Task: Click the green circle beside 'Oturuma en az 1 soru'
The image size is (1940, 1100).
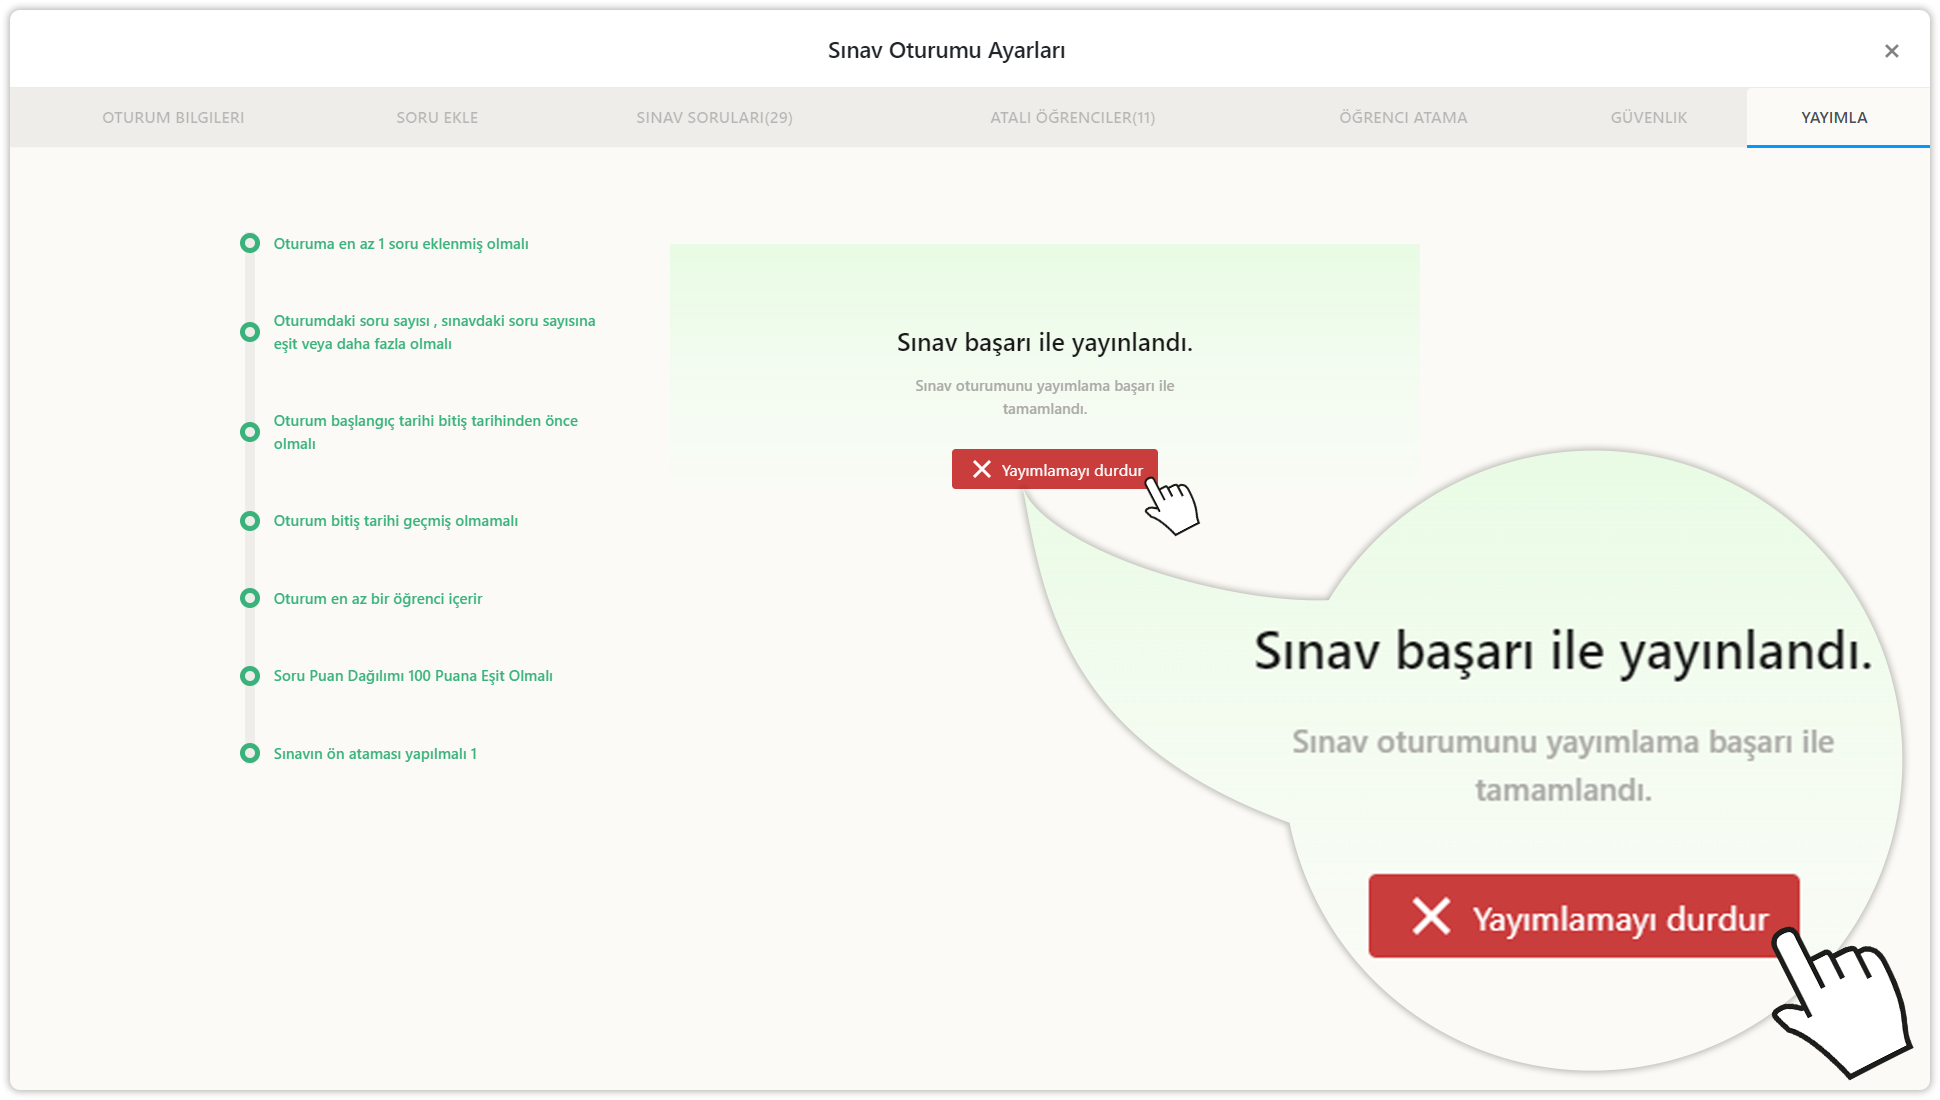Action: 250,244
